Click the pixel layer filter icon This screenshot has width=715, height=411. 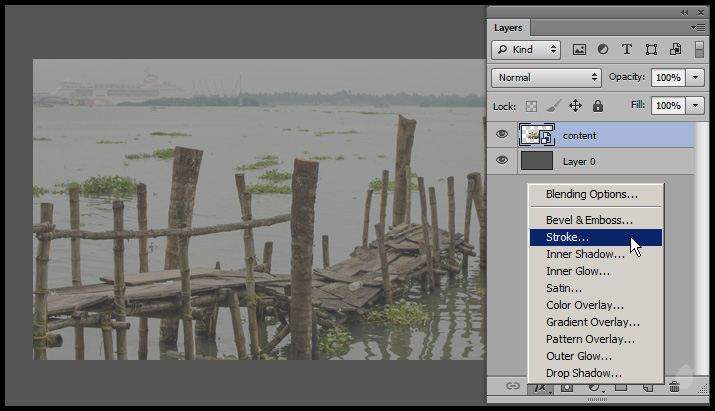(x=579, y=49)
